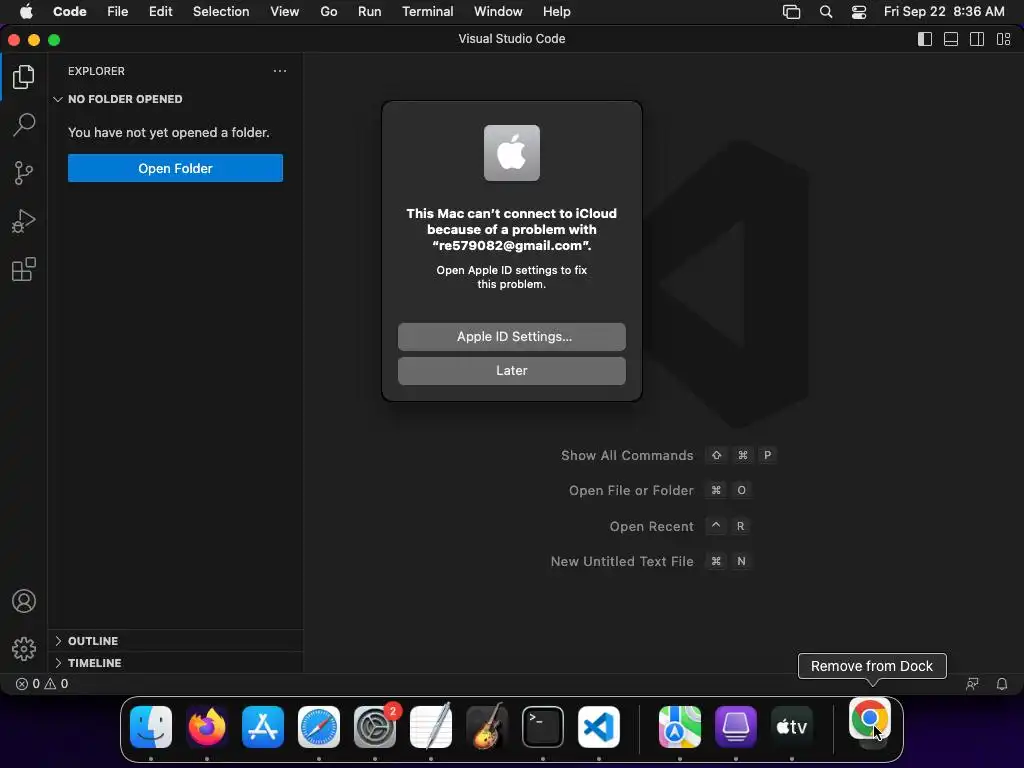Image resolution: width=1024 pixels, height=768 pixels.
Task: Open TextEdit from the Dock
Action: point(431,726)
